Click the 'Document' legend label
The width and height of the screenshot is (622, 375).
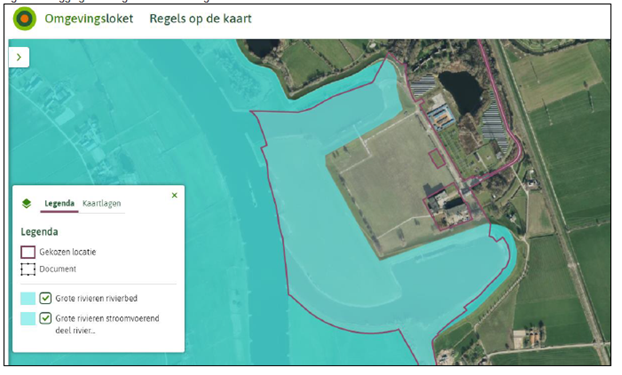pos(58,269)
